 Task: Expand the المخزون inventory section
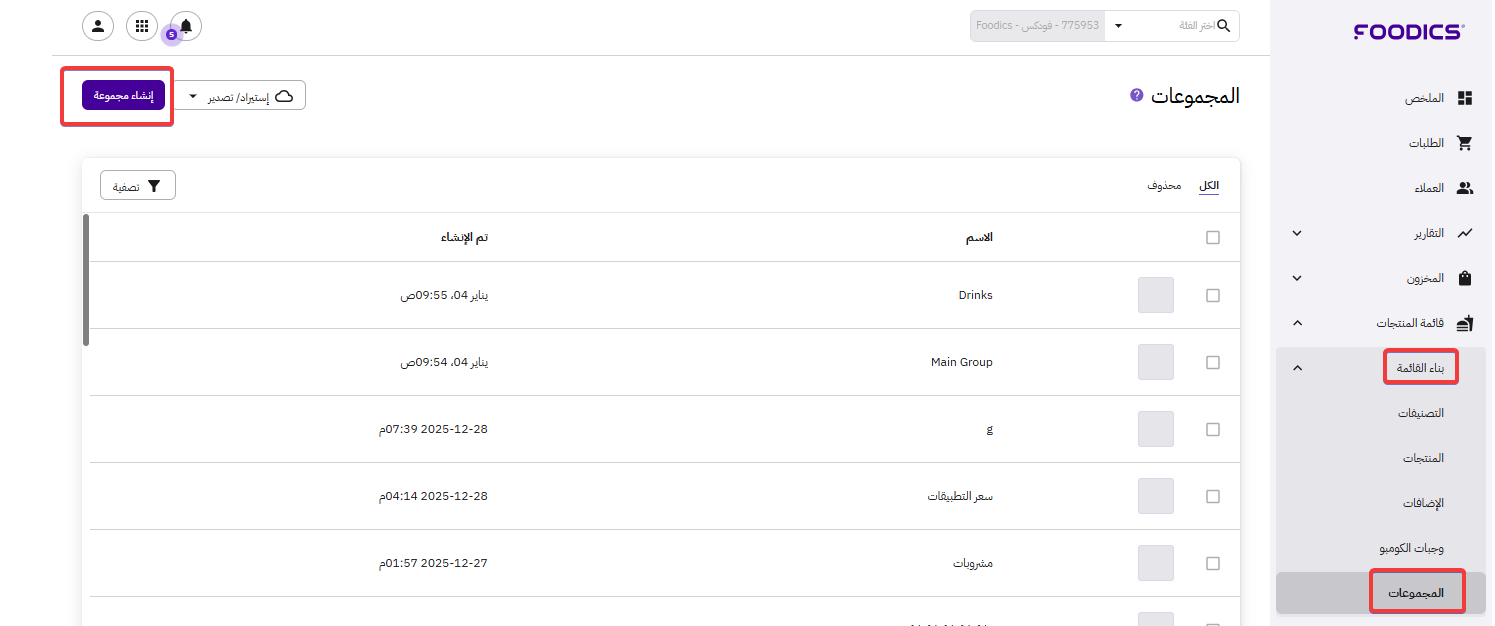coord(1297,278)
